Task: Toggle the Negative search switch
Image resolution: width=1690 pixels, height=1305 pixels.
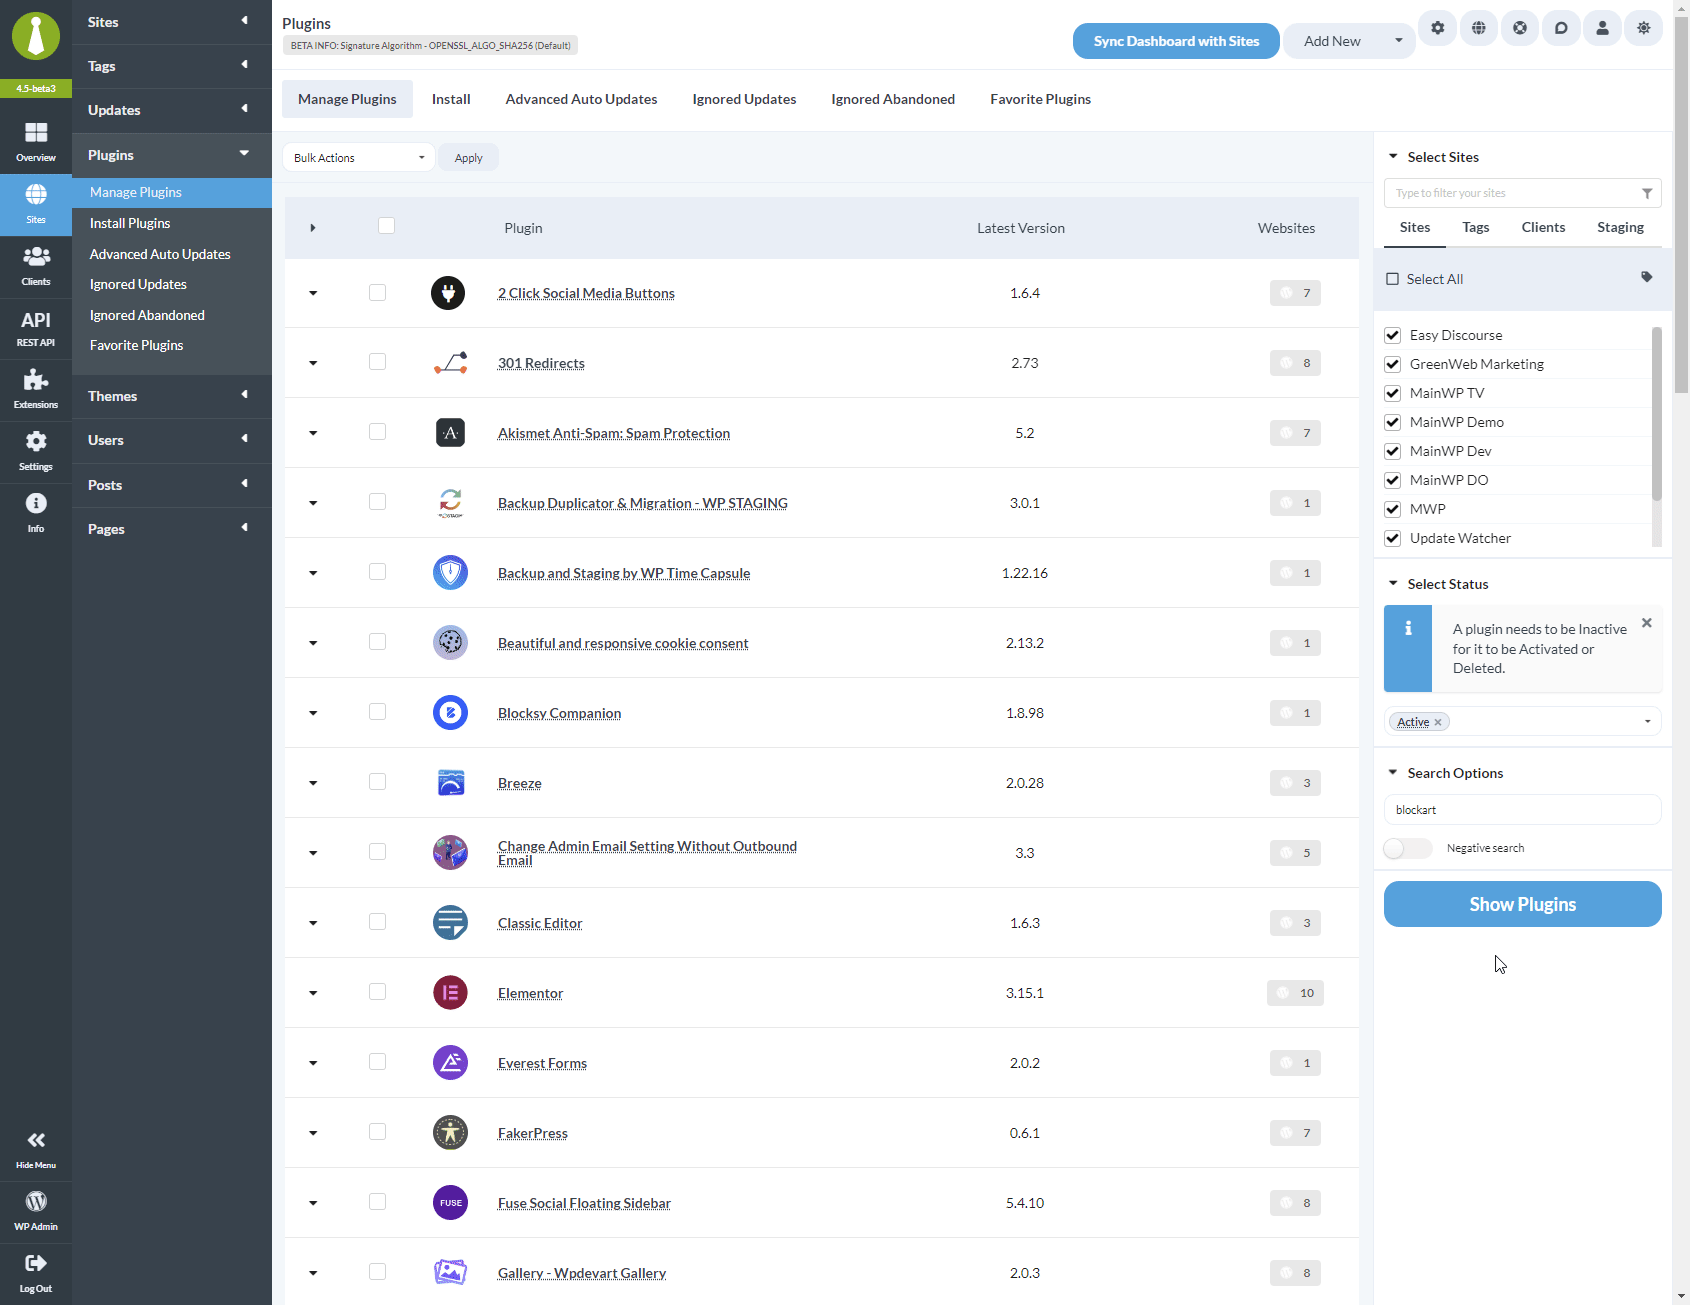Action: point(1407,848)
